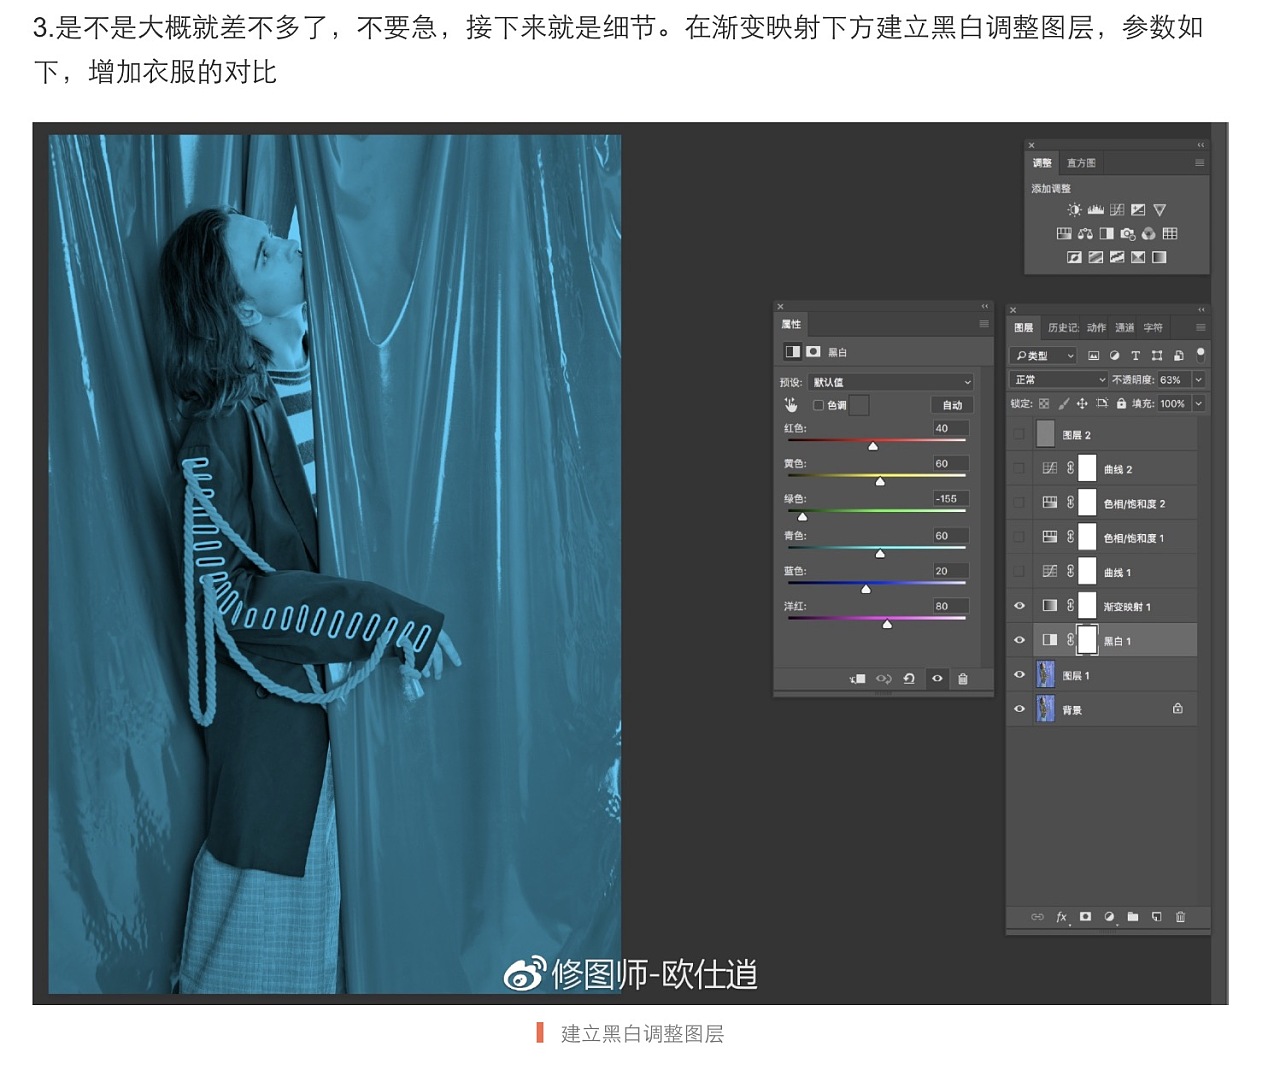
Task: Open the 预设 preset dropdown
Action: pos(891,382)
